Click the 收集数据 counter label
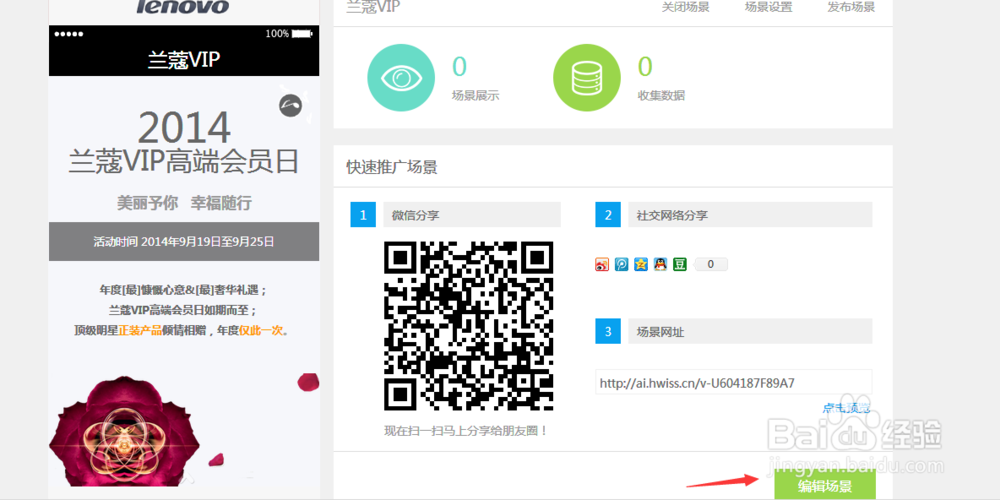This screenshot has height=500, width=1000. (661, 96)
